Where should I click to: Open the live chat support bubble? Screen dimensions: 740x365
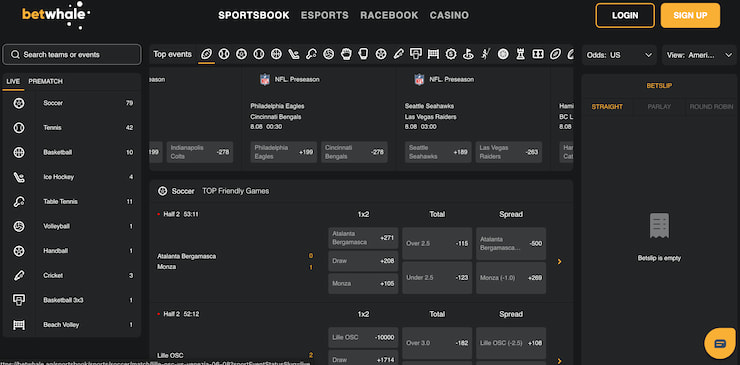click(720, 343)
